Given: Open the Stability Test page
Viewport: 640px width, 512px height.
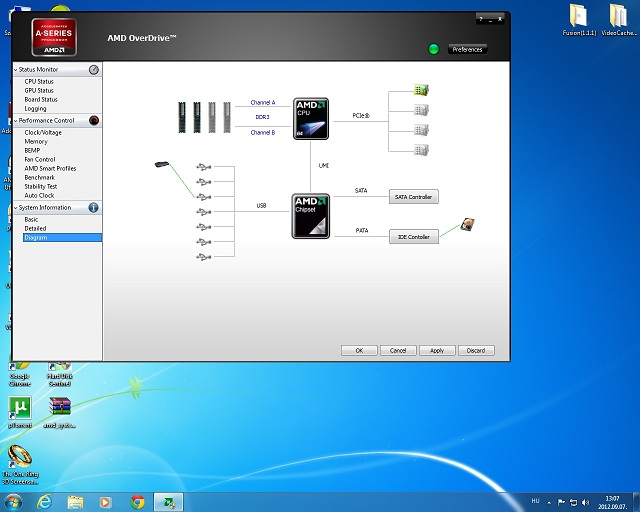Looking at the screenshot, I should pyautogui.click(x=40, y=187).
